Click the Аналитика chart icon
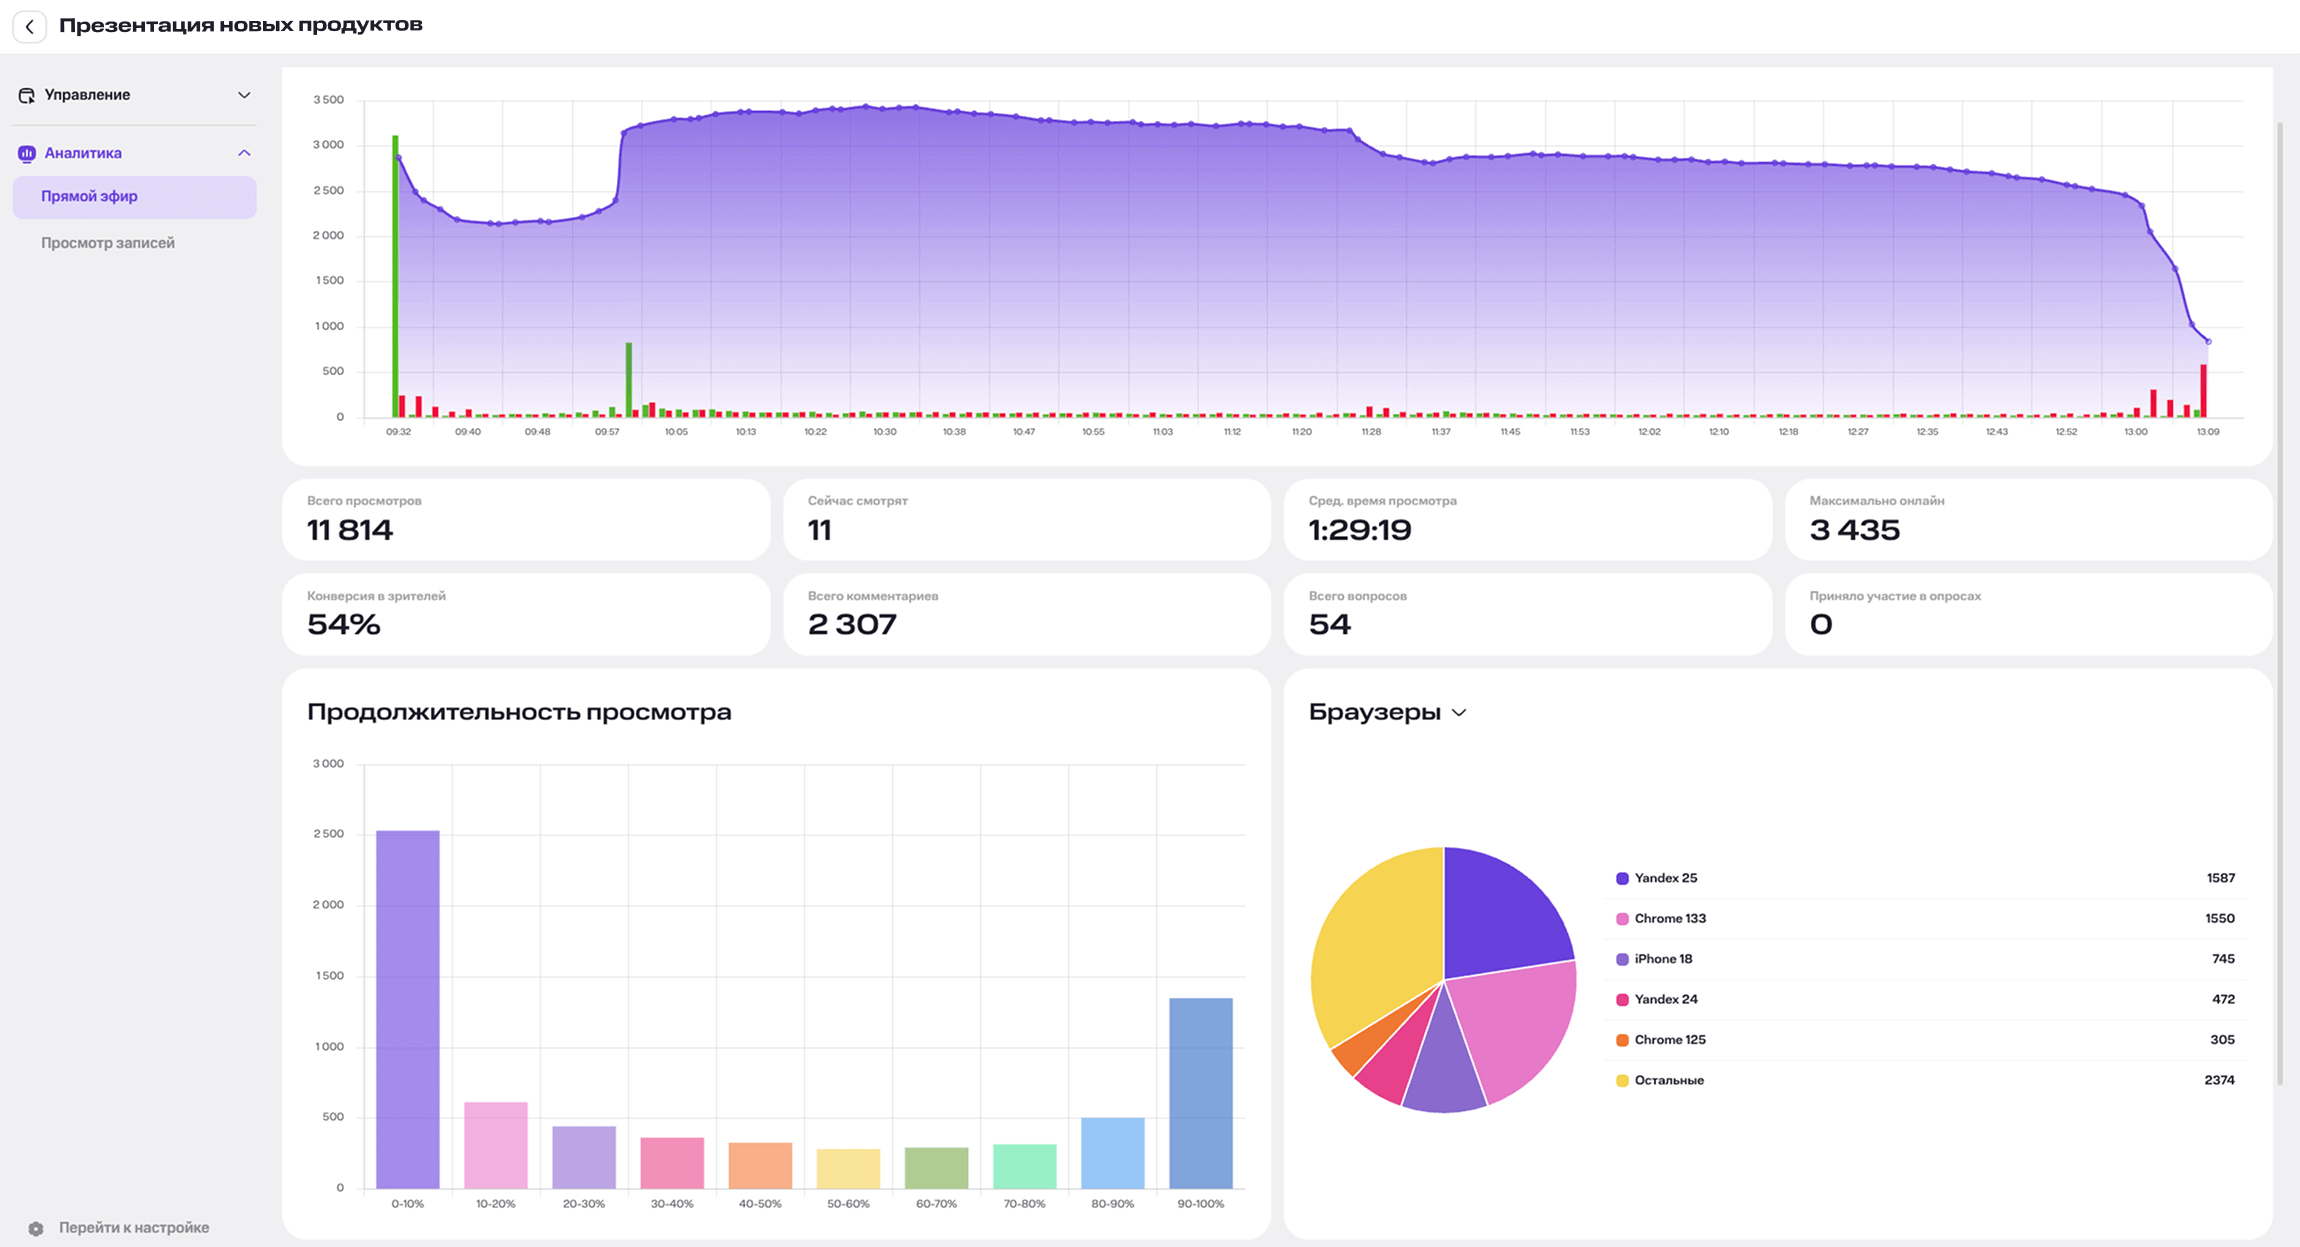 point(27,153)
